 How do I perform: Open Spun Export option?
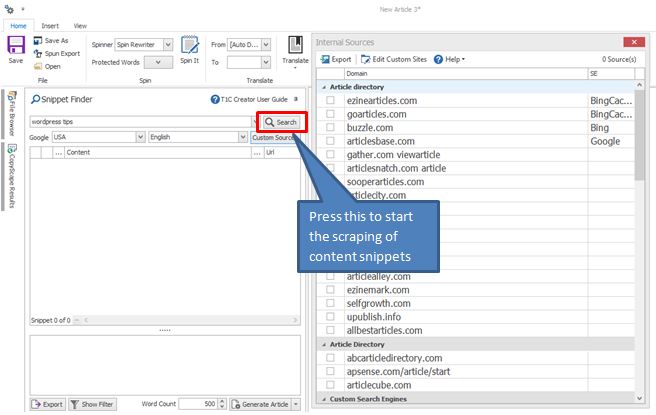57,54
